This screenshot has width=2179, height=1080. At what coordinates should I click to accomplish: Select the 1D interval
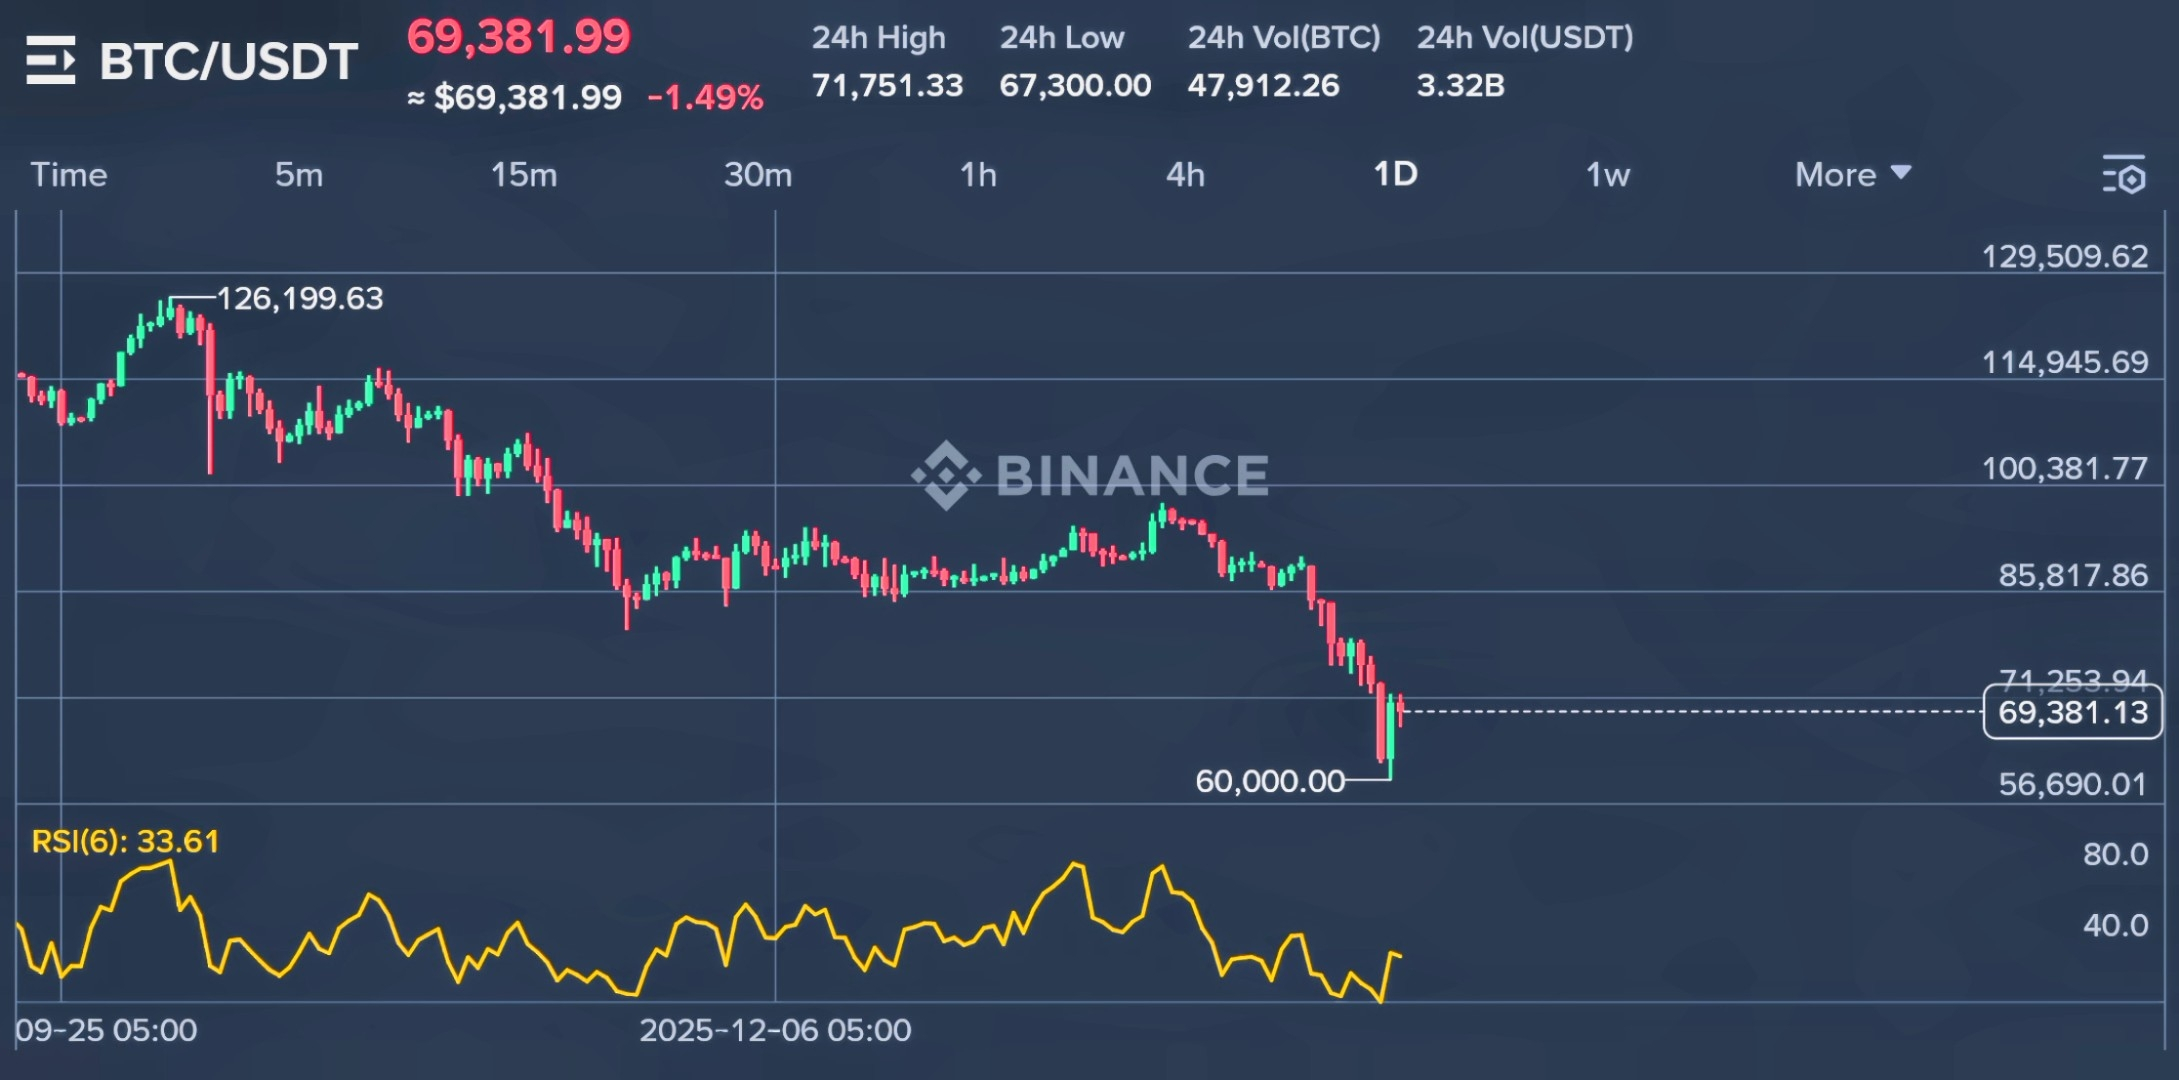[1395, 175]
